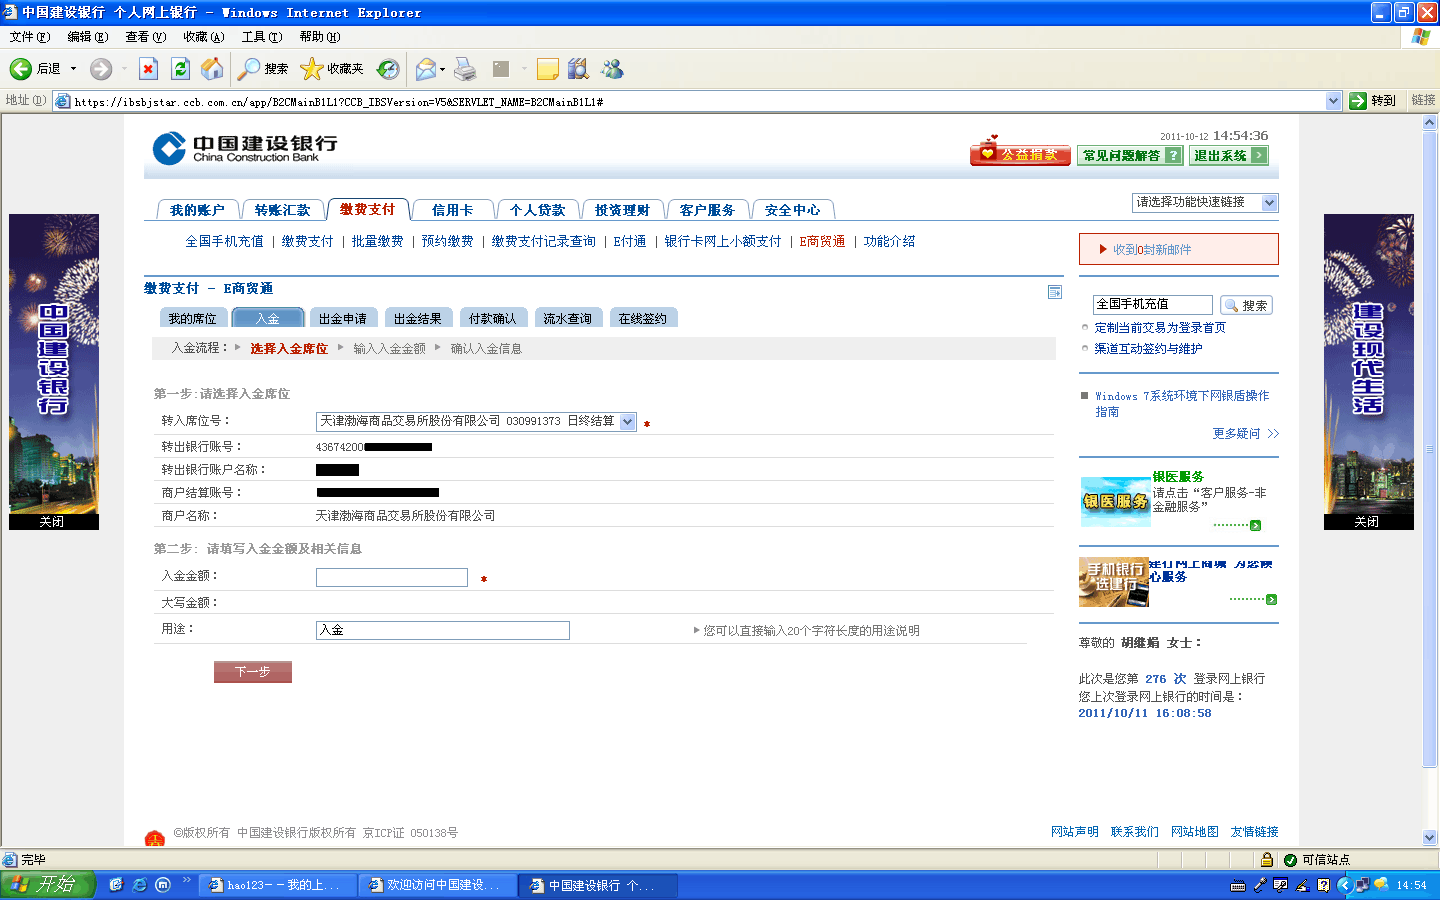
Task: Open the Favorites star icon
Action: pos(312,69)
